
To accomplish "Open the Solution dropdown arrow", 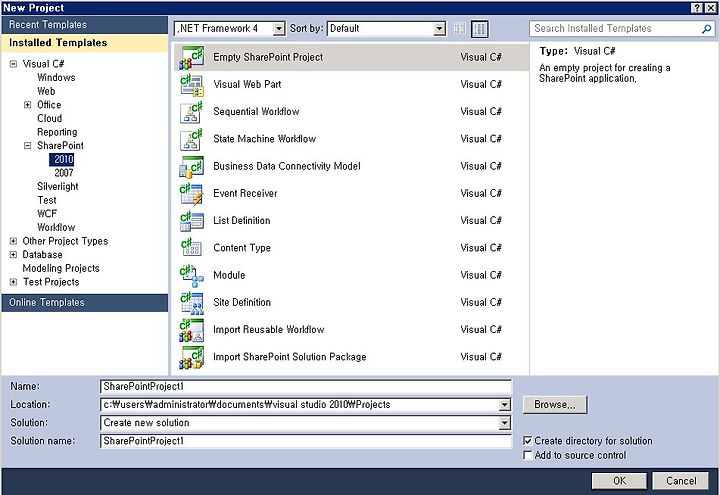I will (x=504, y=423).
